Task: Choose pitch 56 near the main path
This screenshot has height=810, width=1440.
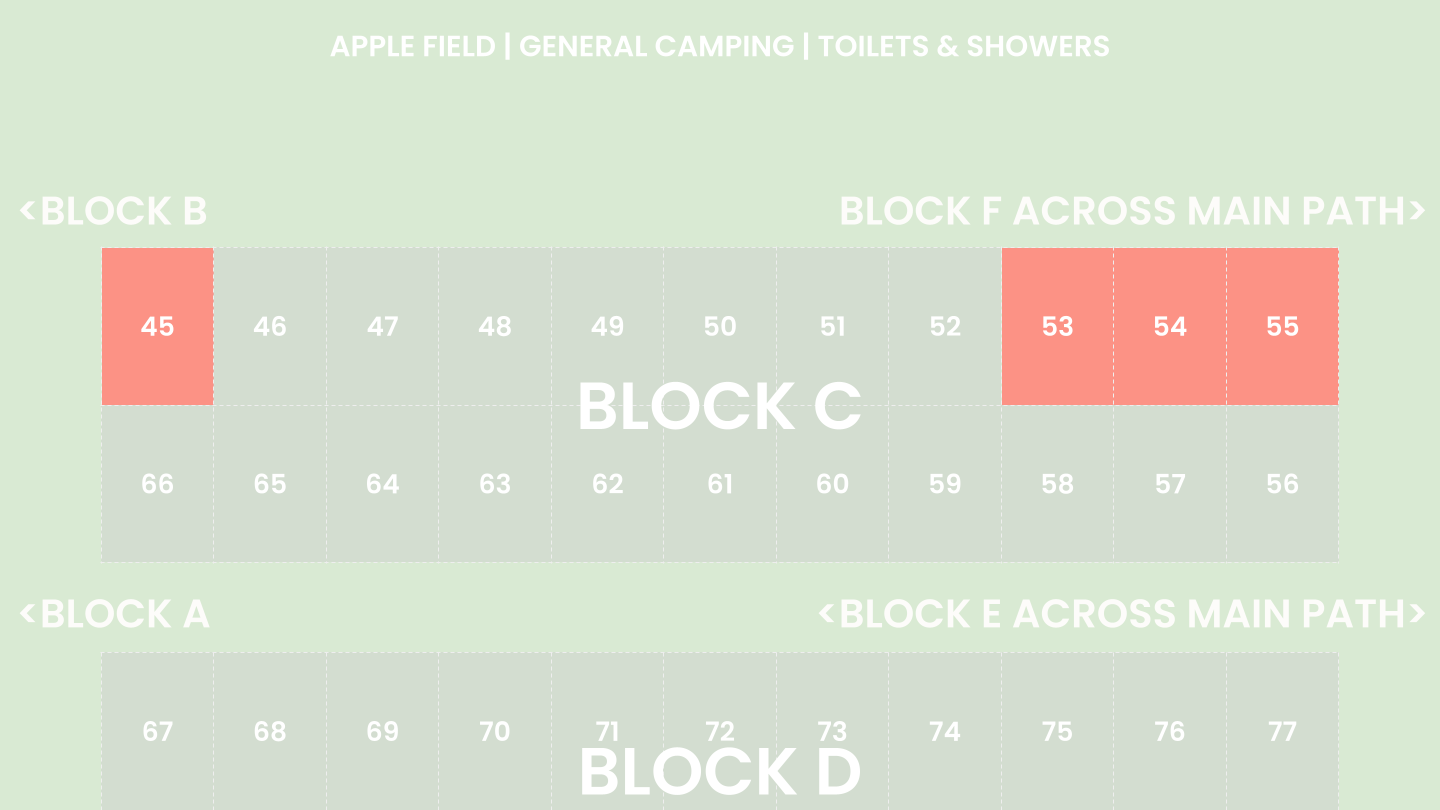Action: [x=1282, y=484]
